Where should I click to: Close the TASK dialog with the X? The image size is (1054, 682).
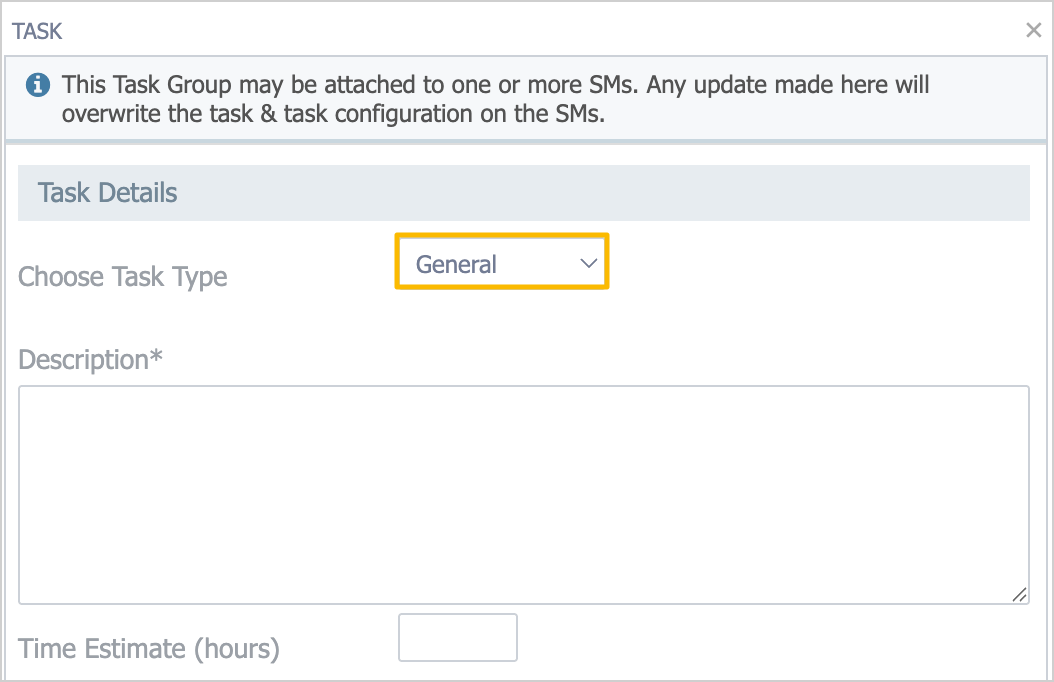coord(1034,30)
